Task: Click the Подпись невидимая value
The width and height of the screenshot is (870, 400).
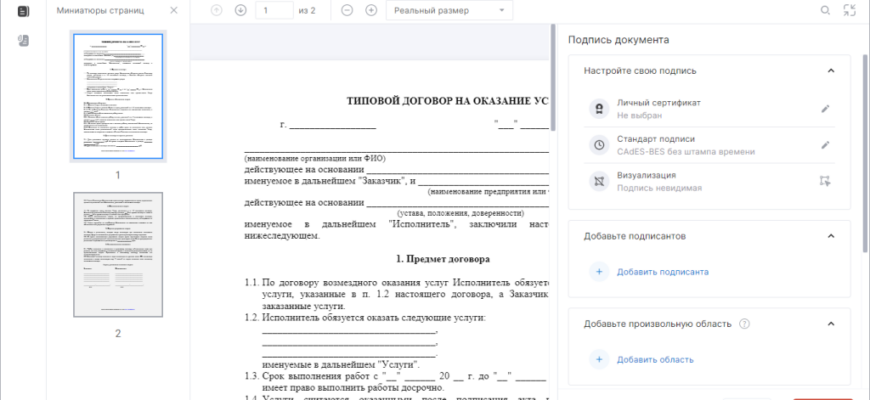Action: [659, 188]
